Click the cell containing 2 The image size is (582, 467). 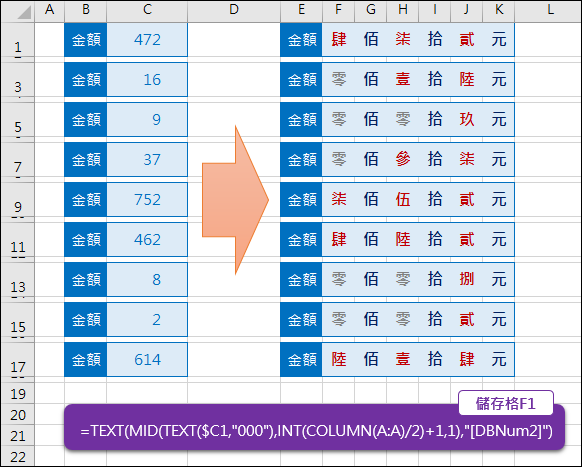(x=147, y=320)
